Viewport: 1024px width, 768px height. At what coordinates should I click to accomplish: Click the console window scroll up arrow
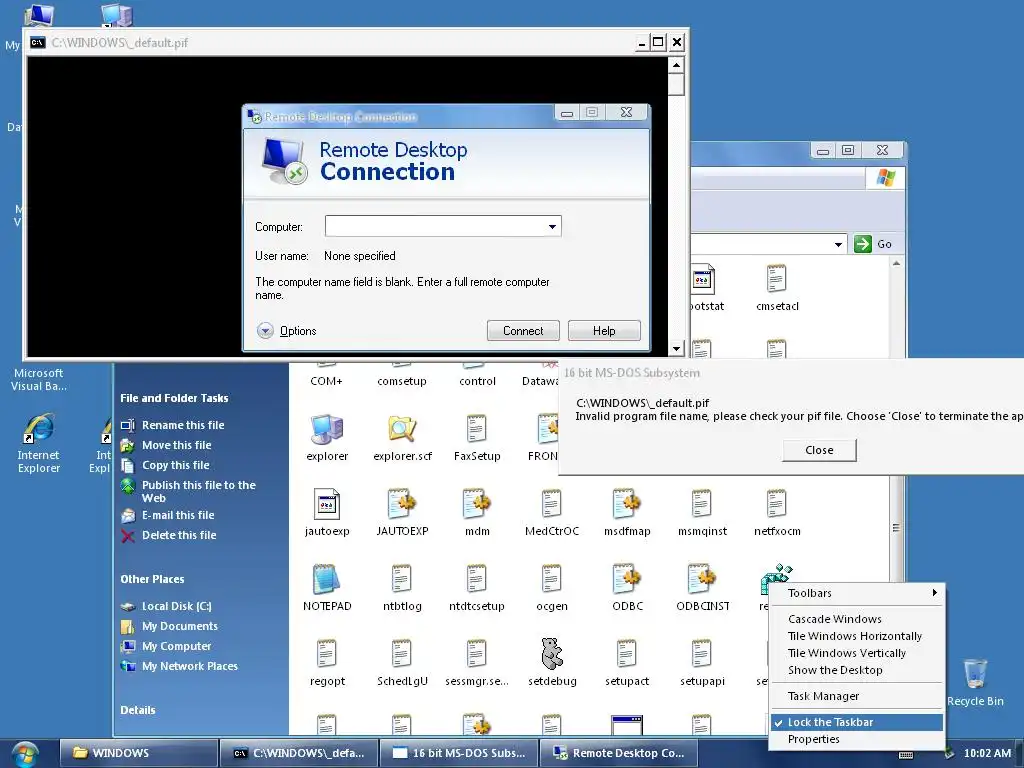[x=677, y=65]
